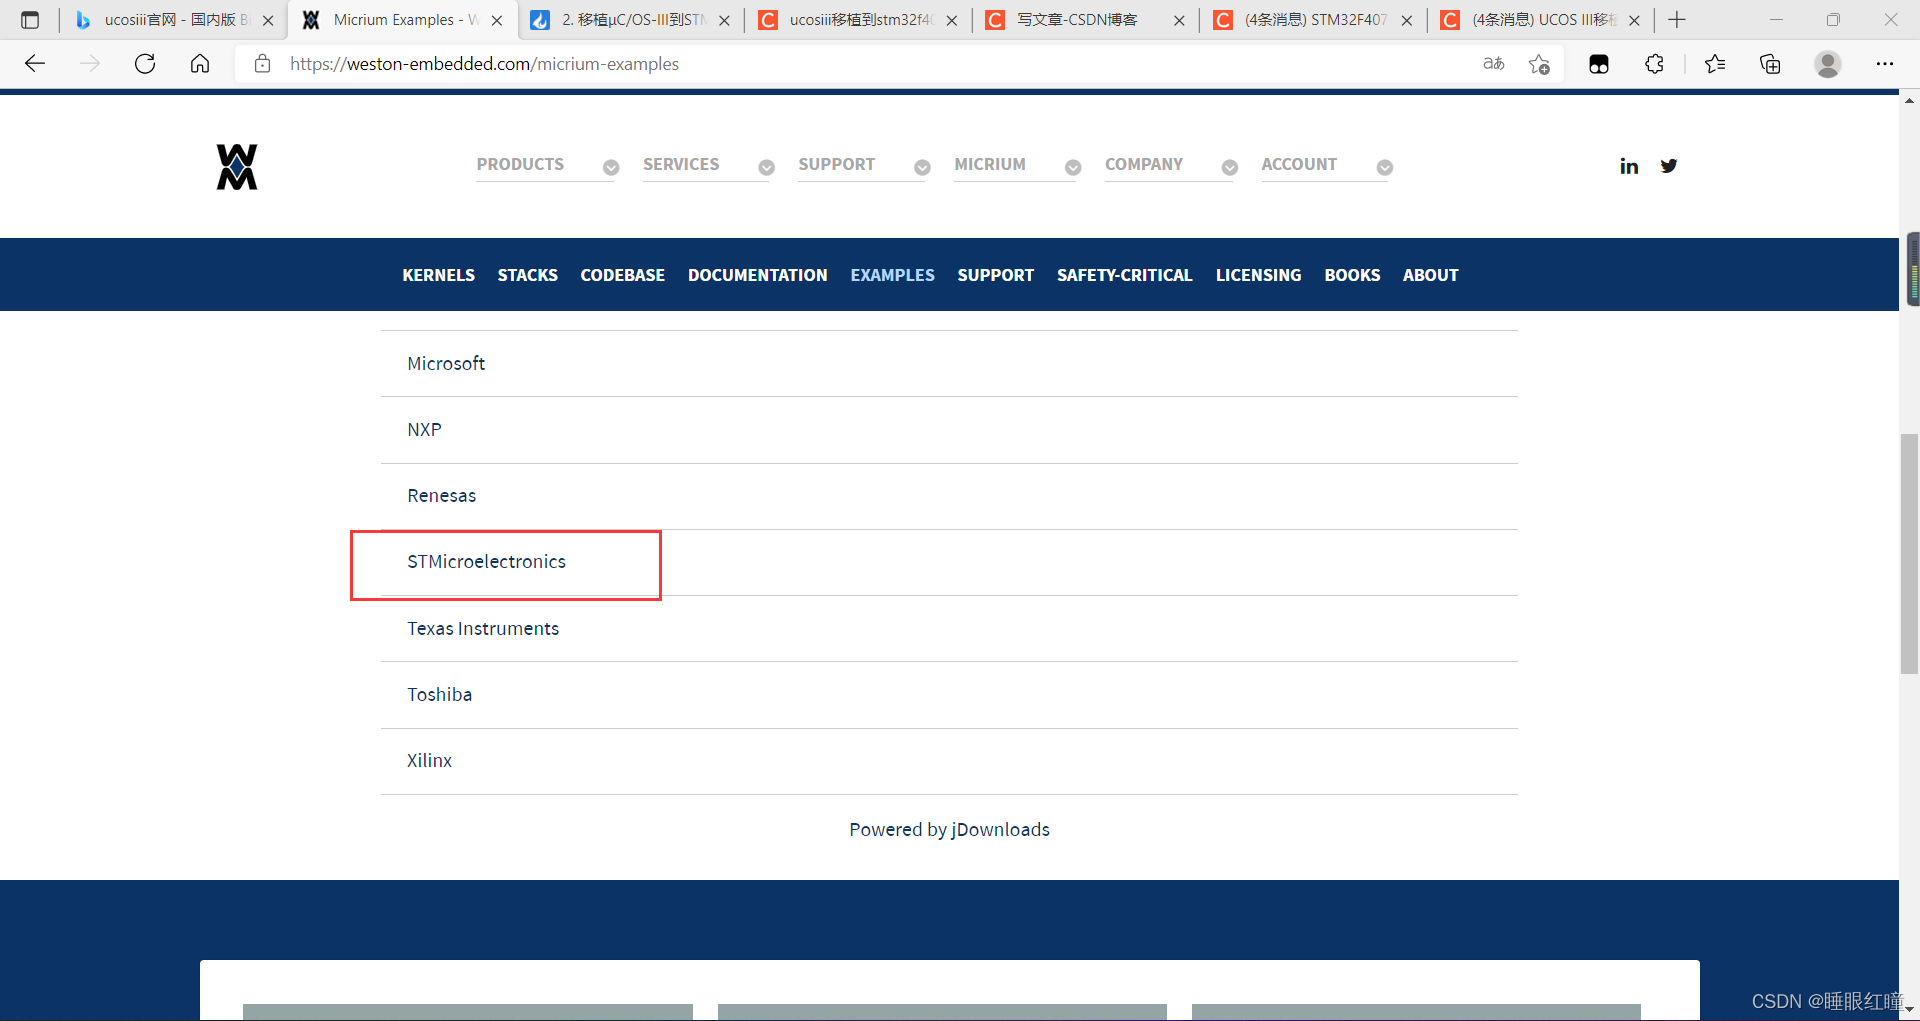Viewport: 1920px width, 1021px height.
Task: Open CODEBASE in the blue navigation bar
Action: pyautogui.click(x=622, y=275)
